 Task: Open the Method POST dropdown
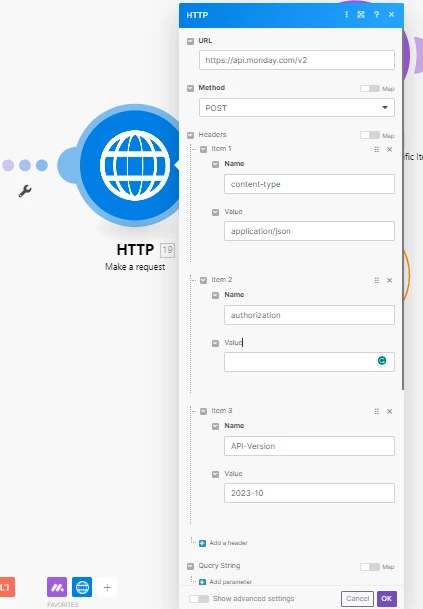click(x=297, y=108)
